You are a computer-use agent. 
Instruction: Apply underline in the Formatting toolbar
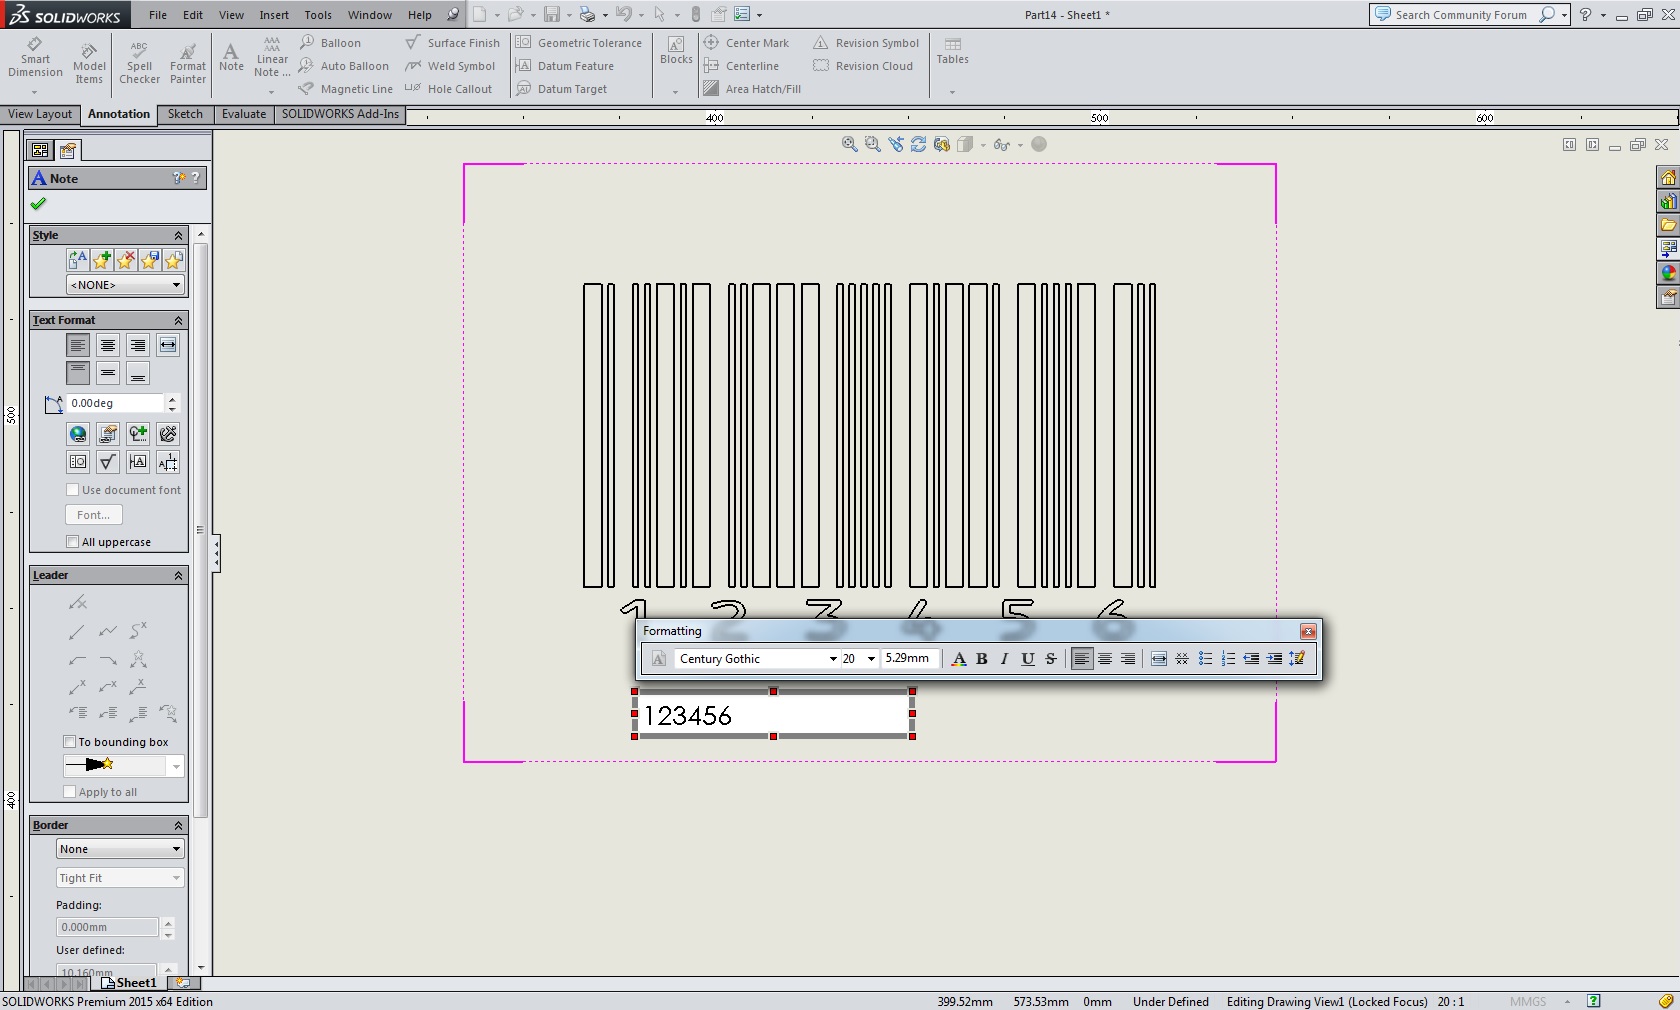[x=1027, y=659]
